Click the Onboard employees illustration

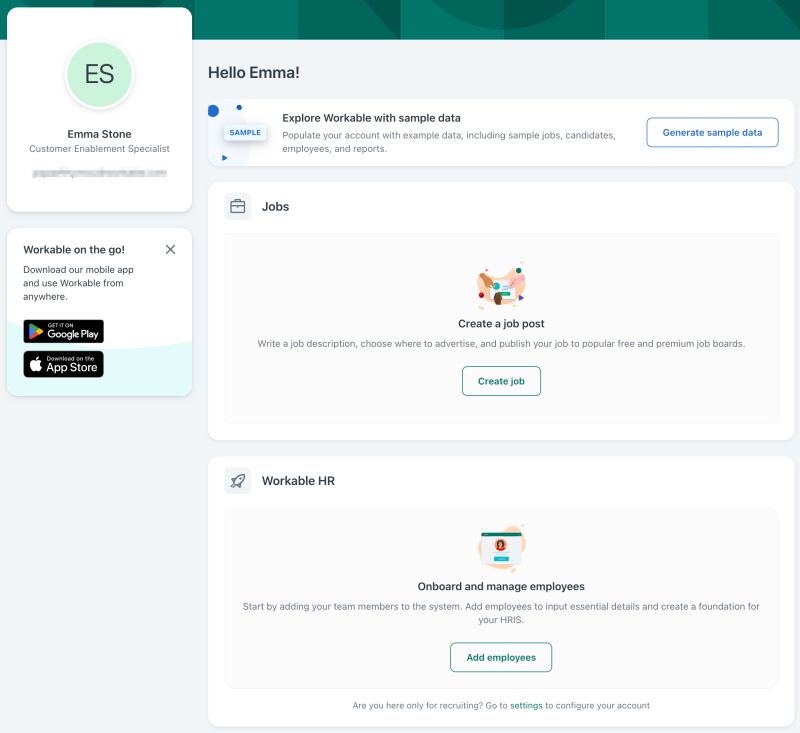(x=501, y=548)
